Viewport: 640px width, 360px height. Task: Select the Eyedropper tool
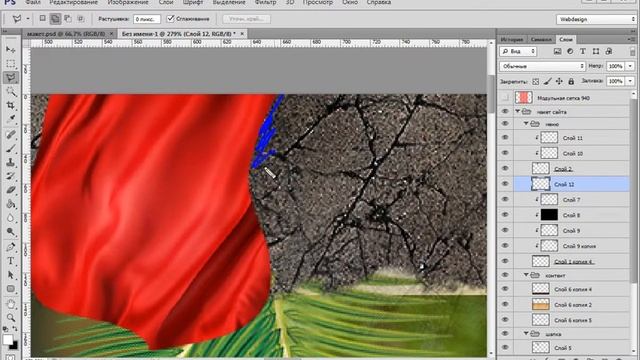click(x=11, y=120)
